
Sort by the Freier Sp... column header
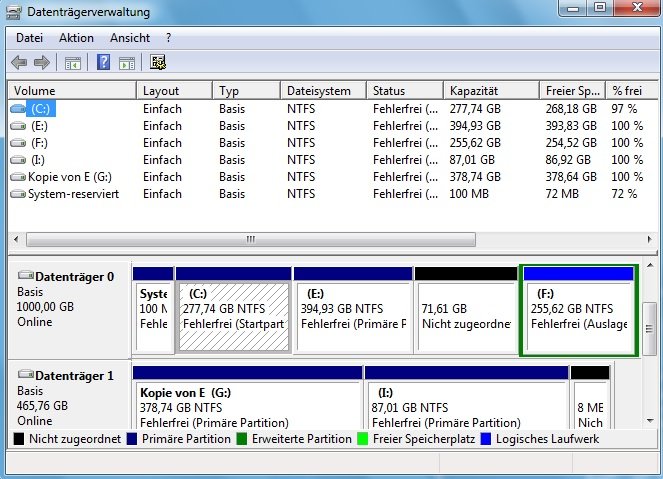click(x=573, y=91)
